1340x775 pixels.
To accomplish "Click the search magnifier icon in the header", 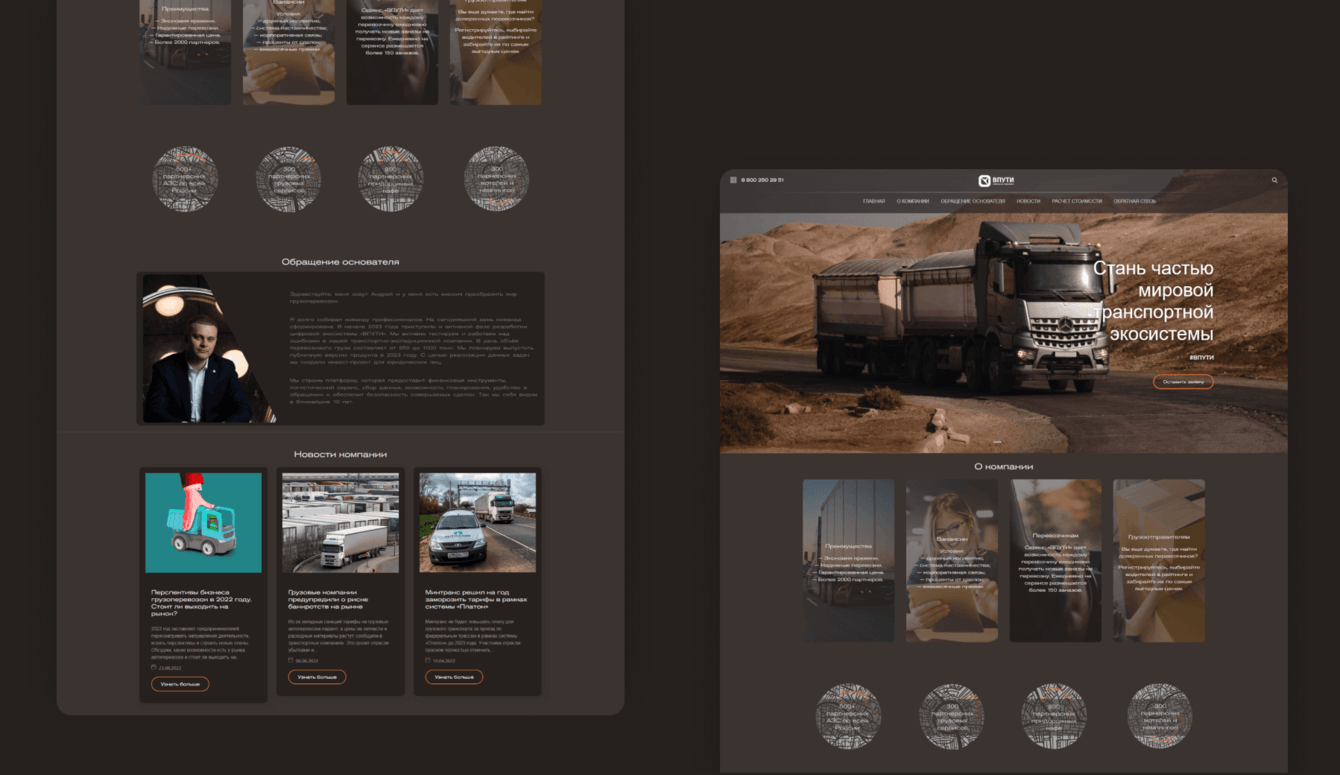I will [1275, 180].
